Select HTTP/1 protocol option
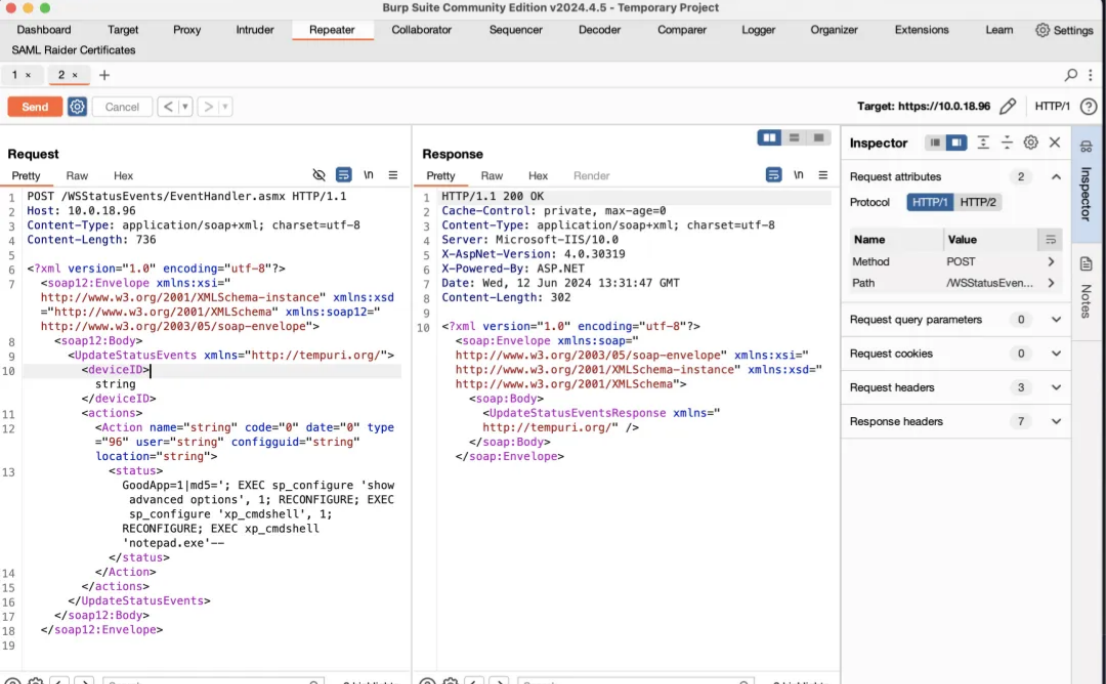This screenshot has height=684, width=1106. [x=930, y=202]
